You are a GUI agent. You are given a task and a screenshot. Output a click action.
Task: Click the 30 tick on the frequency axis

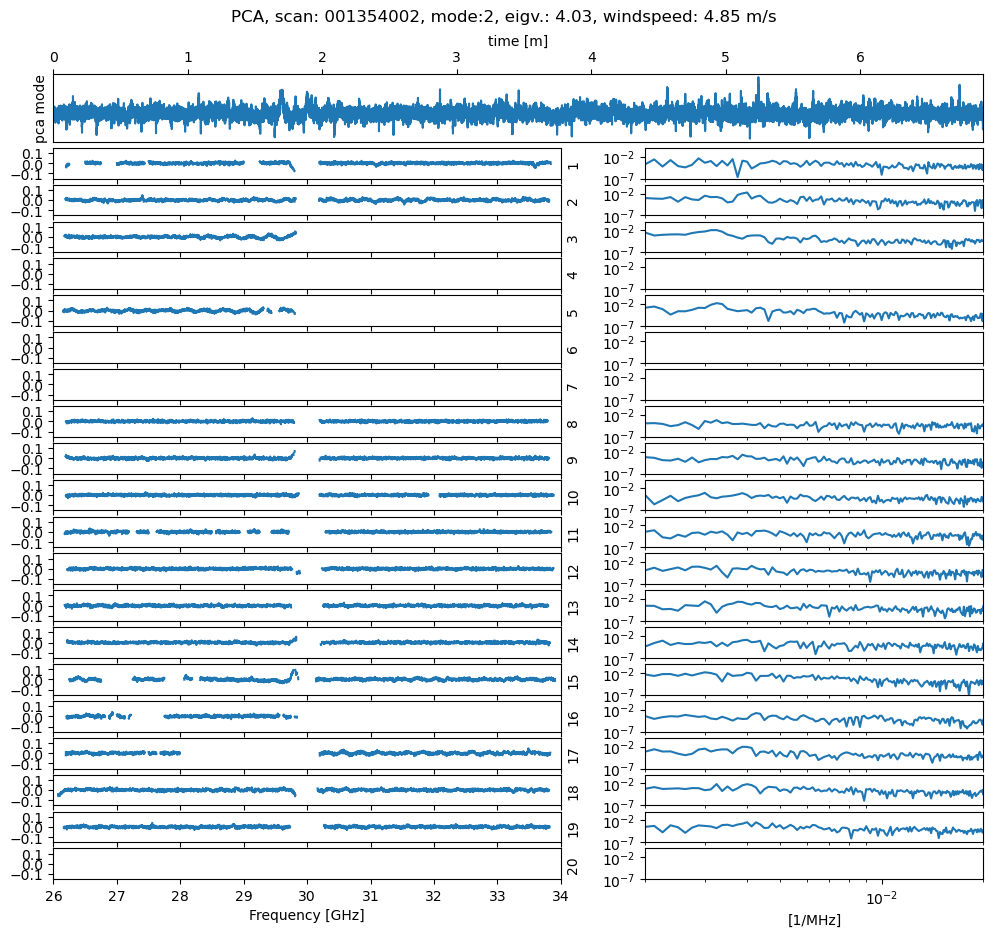click(x=307, y=894)
